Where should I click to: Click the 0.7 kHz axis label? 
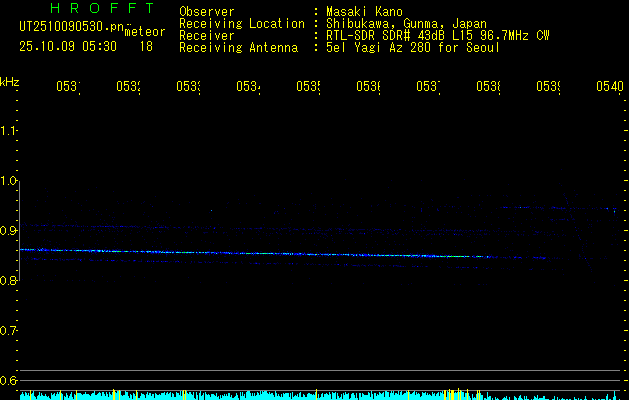[8, 331]
